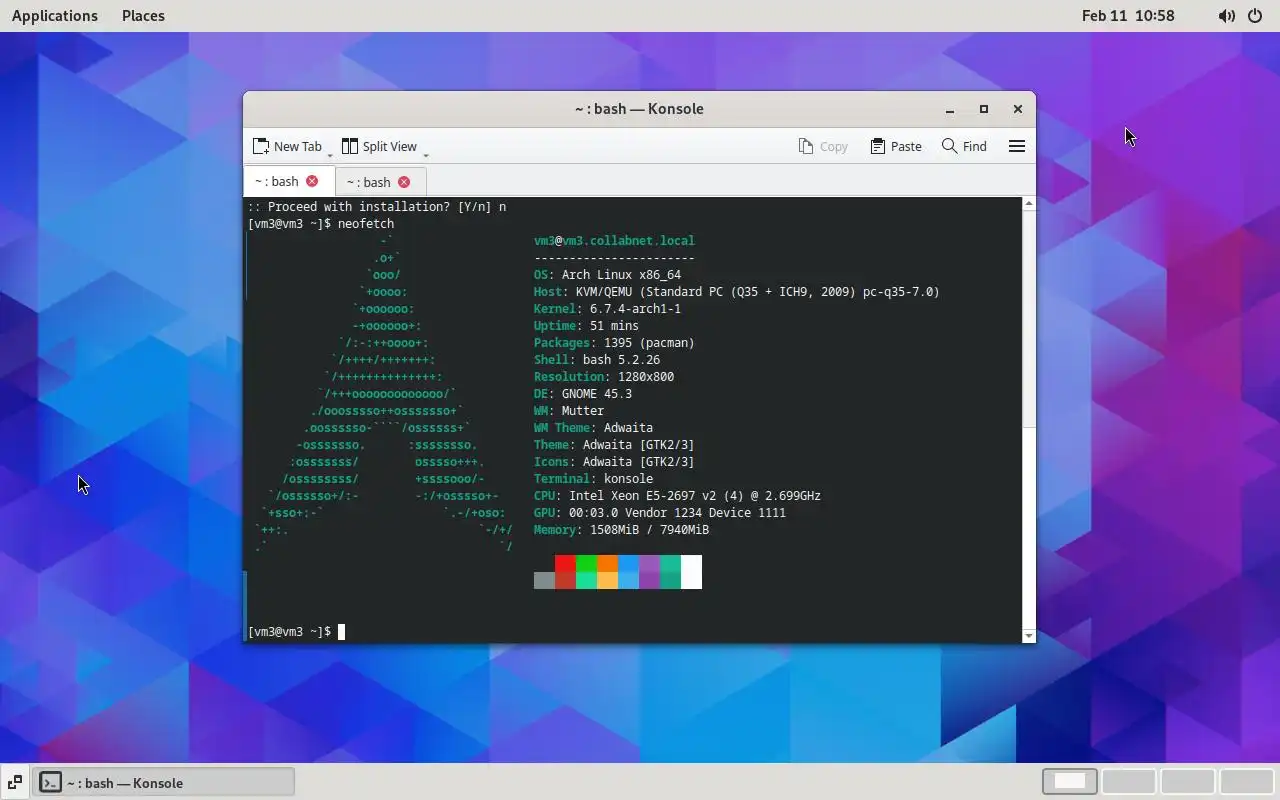Close the Konsole window
1280x800 pixels.
[1018, 109]
